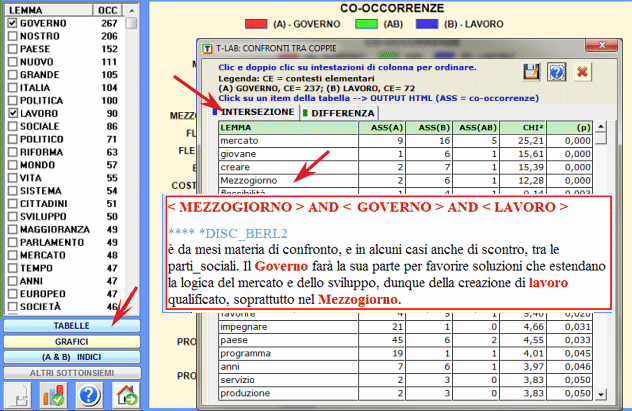Select the 'creare' row in table
This screenshot has height=411, width=632.
(x=405, y=167)
